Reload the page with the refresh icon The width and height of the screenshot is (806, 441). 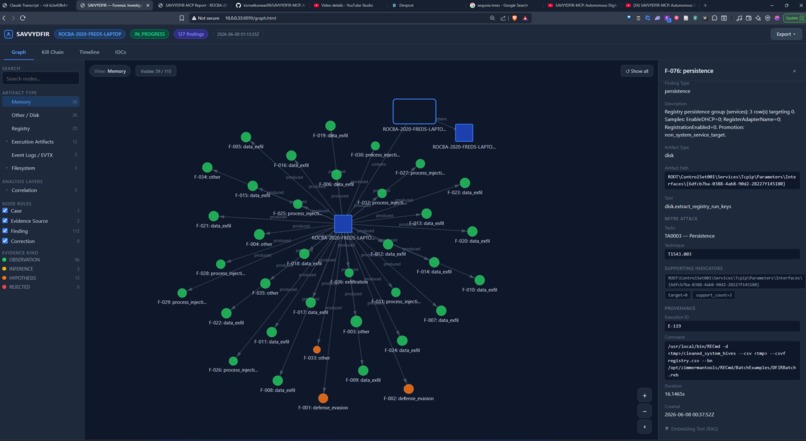point(23,18)
